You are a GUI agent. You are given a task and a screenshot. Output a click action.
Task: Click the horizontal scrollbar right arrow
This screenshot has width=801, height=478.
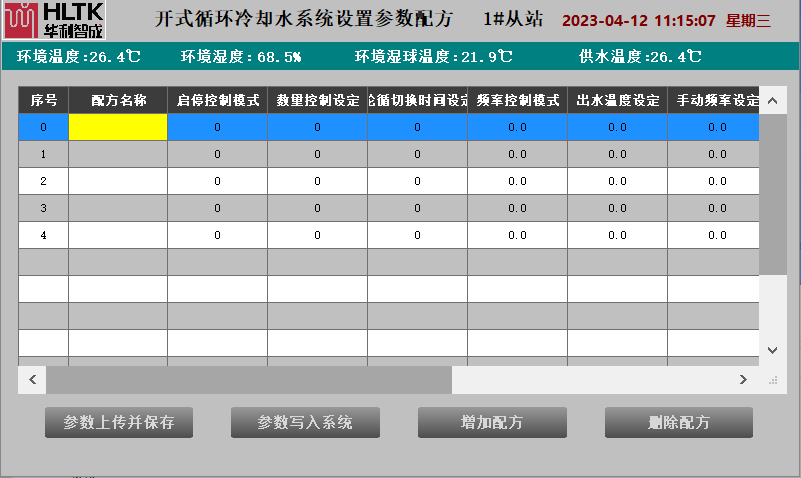(x=742, y=380)
